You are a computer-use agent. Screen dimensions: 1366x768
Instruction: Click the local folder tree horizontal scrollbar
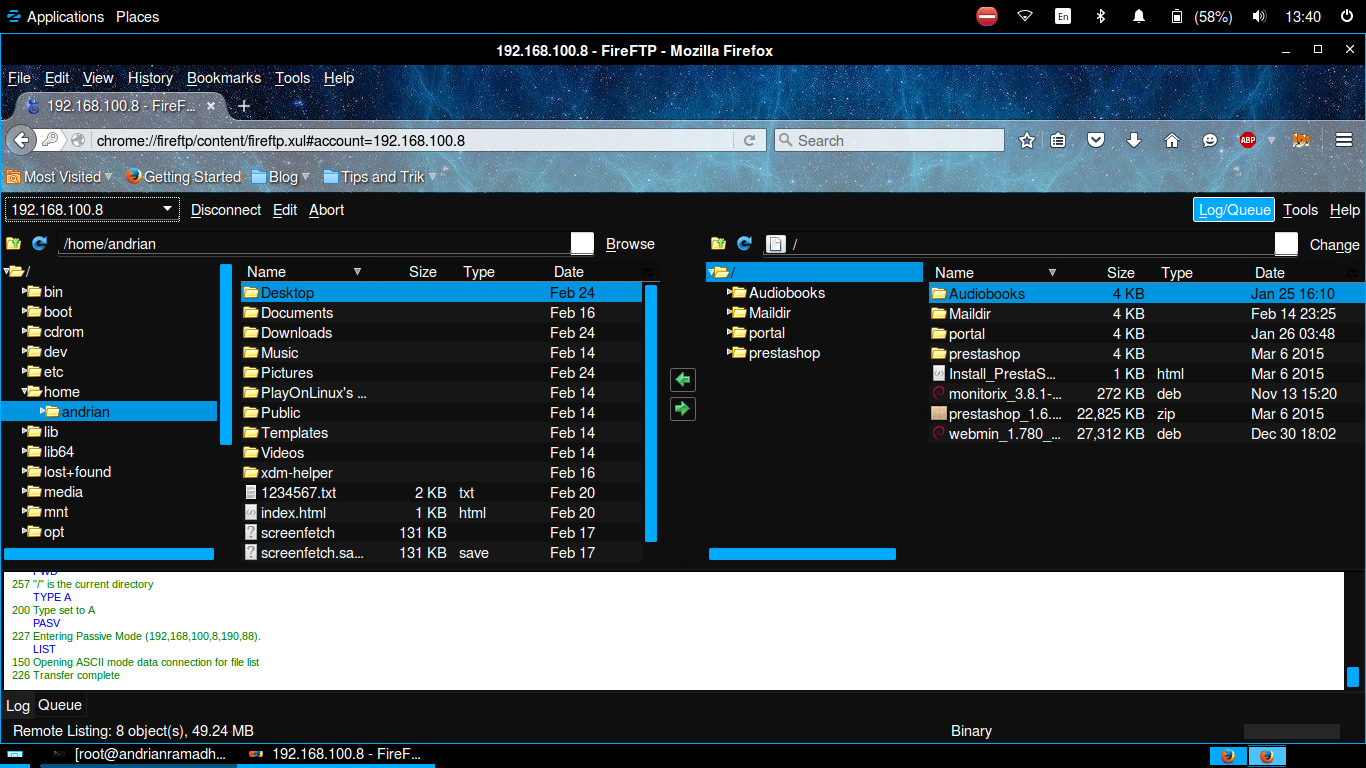(x=109, y=554)
